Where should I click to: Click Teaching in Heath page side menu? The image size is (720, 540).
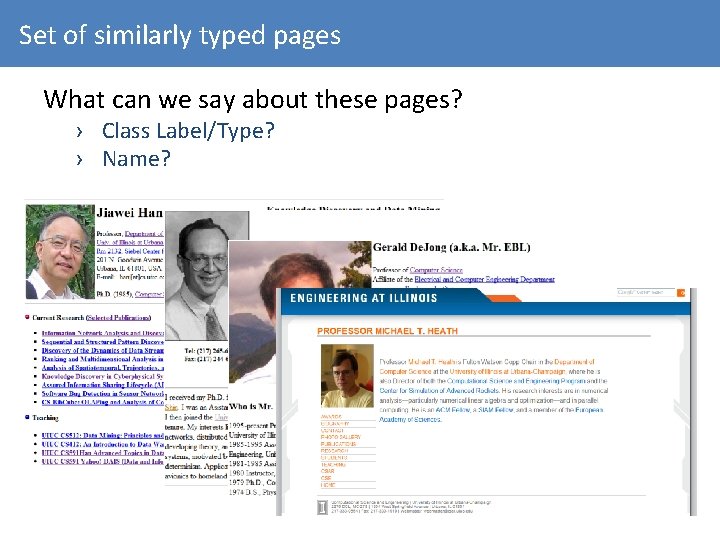click(x=333, y=464)
